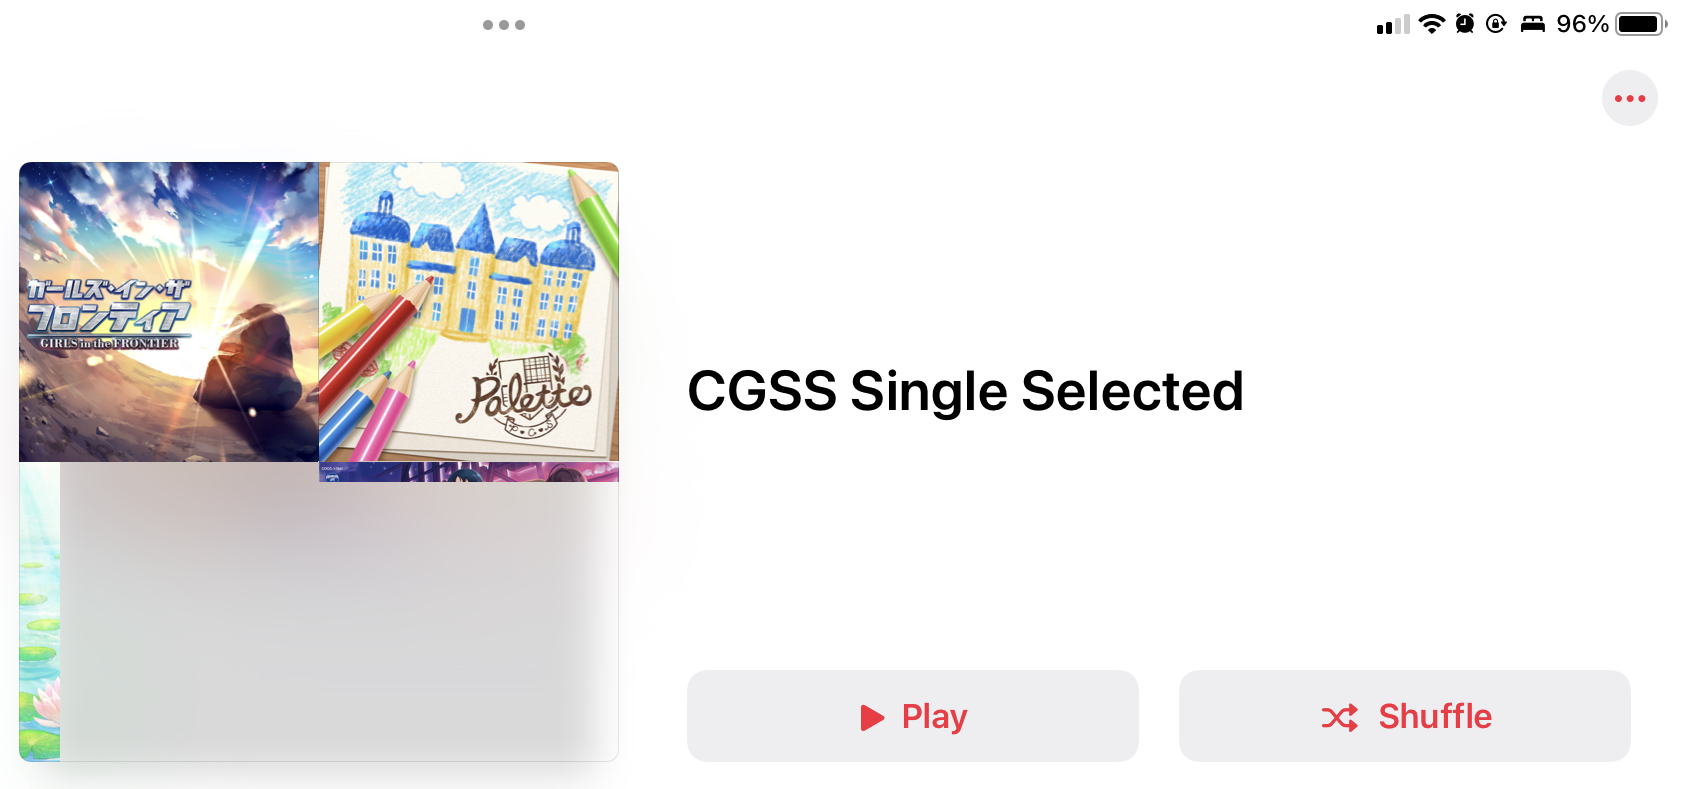Screen dimensions: 1698x789
Task: Click the Wi-Fi status icon
Action: coord(1432,24)
